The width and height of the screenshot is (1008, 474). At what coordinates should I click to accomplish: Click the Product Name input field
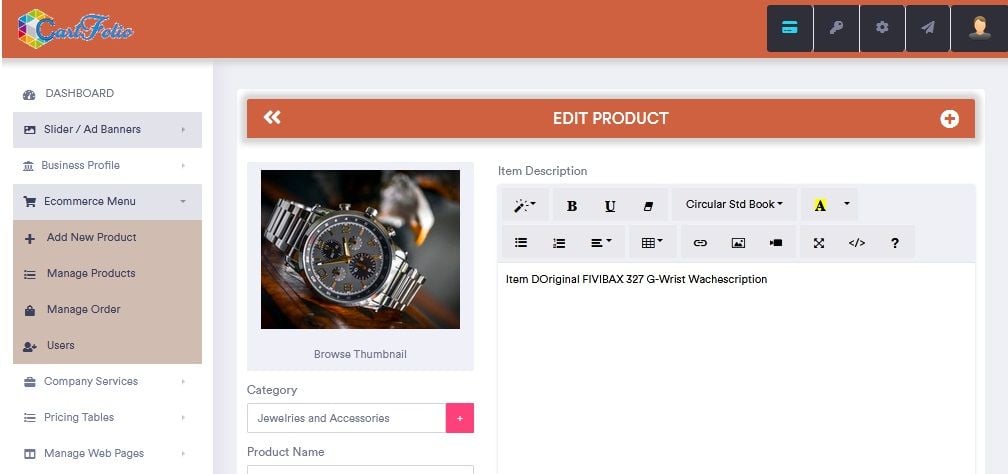pos(360,469)
